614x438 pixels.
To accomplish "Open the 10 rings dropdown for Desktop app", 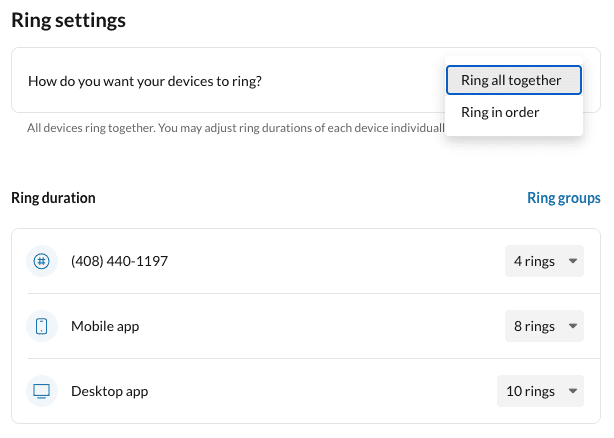I will (540, 391).
